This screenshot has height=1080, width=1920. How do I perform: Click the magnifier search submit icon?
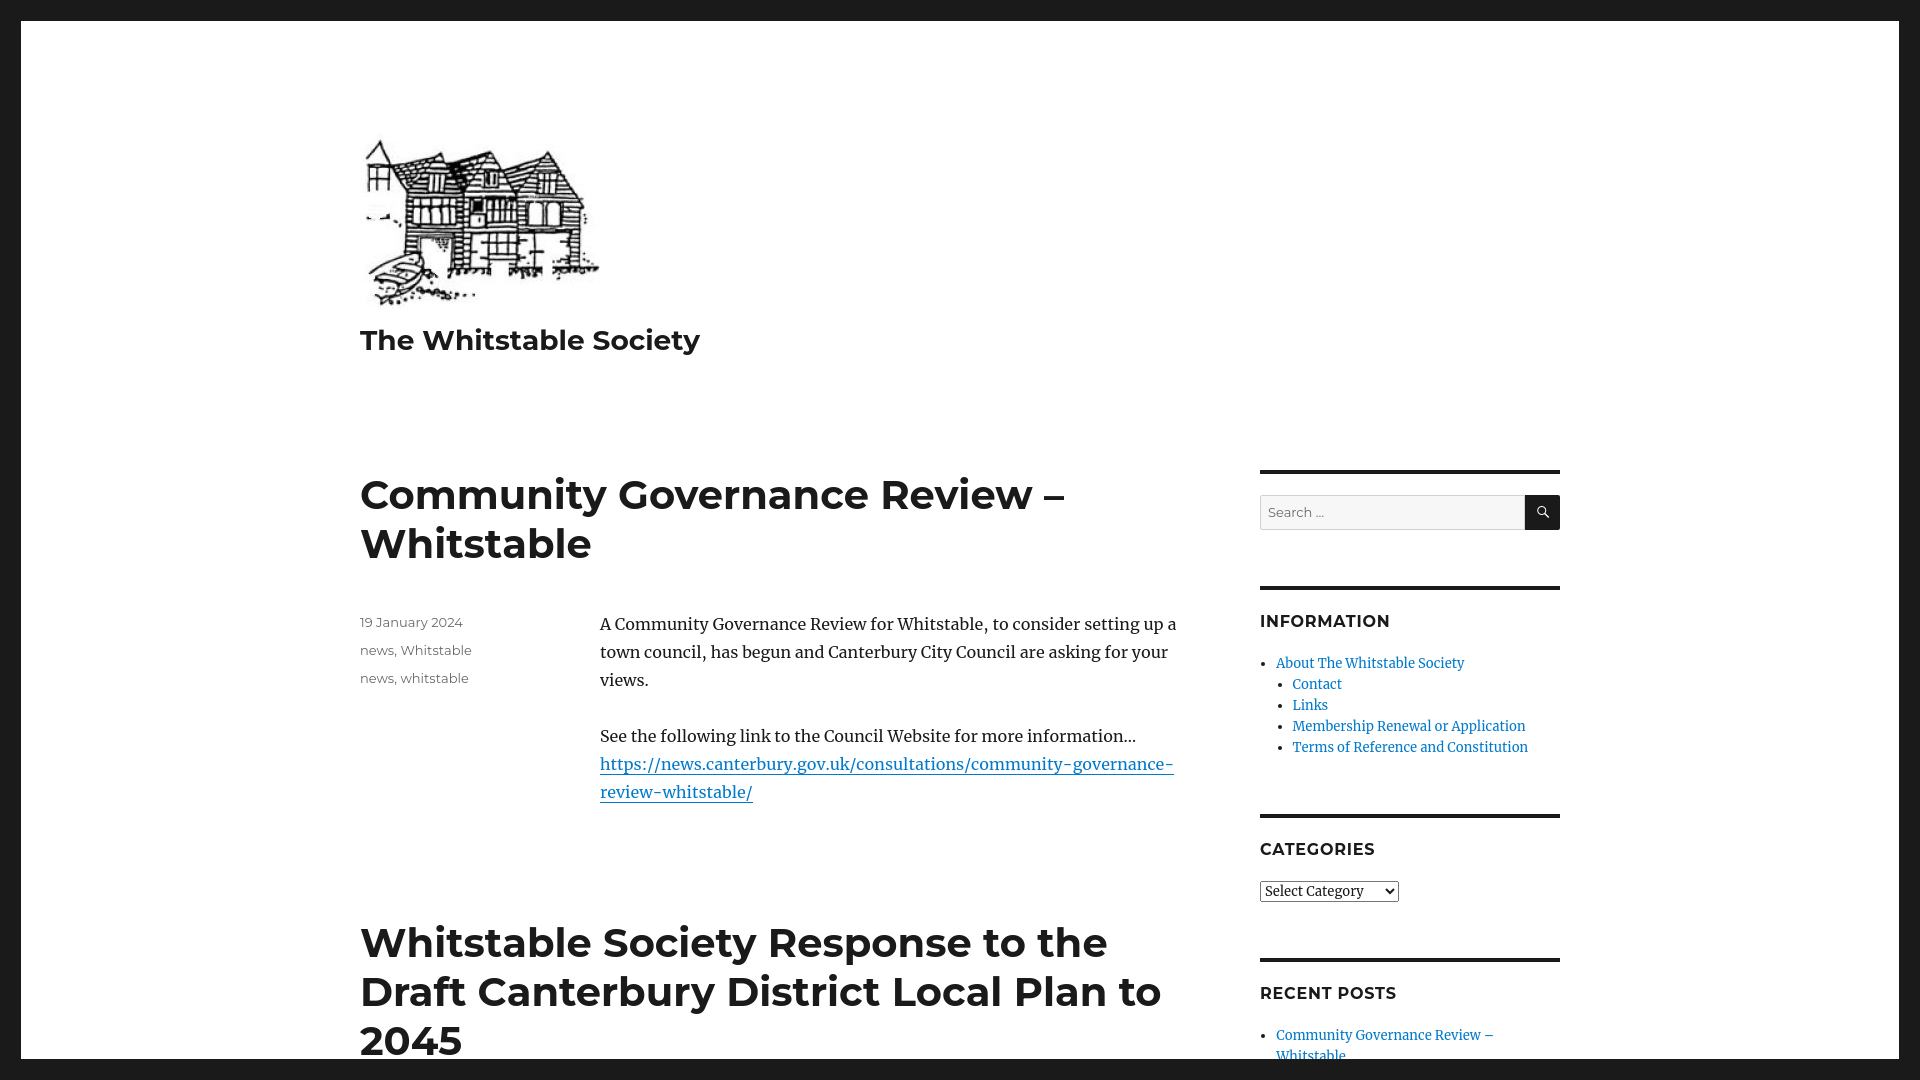[1542, 512]
